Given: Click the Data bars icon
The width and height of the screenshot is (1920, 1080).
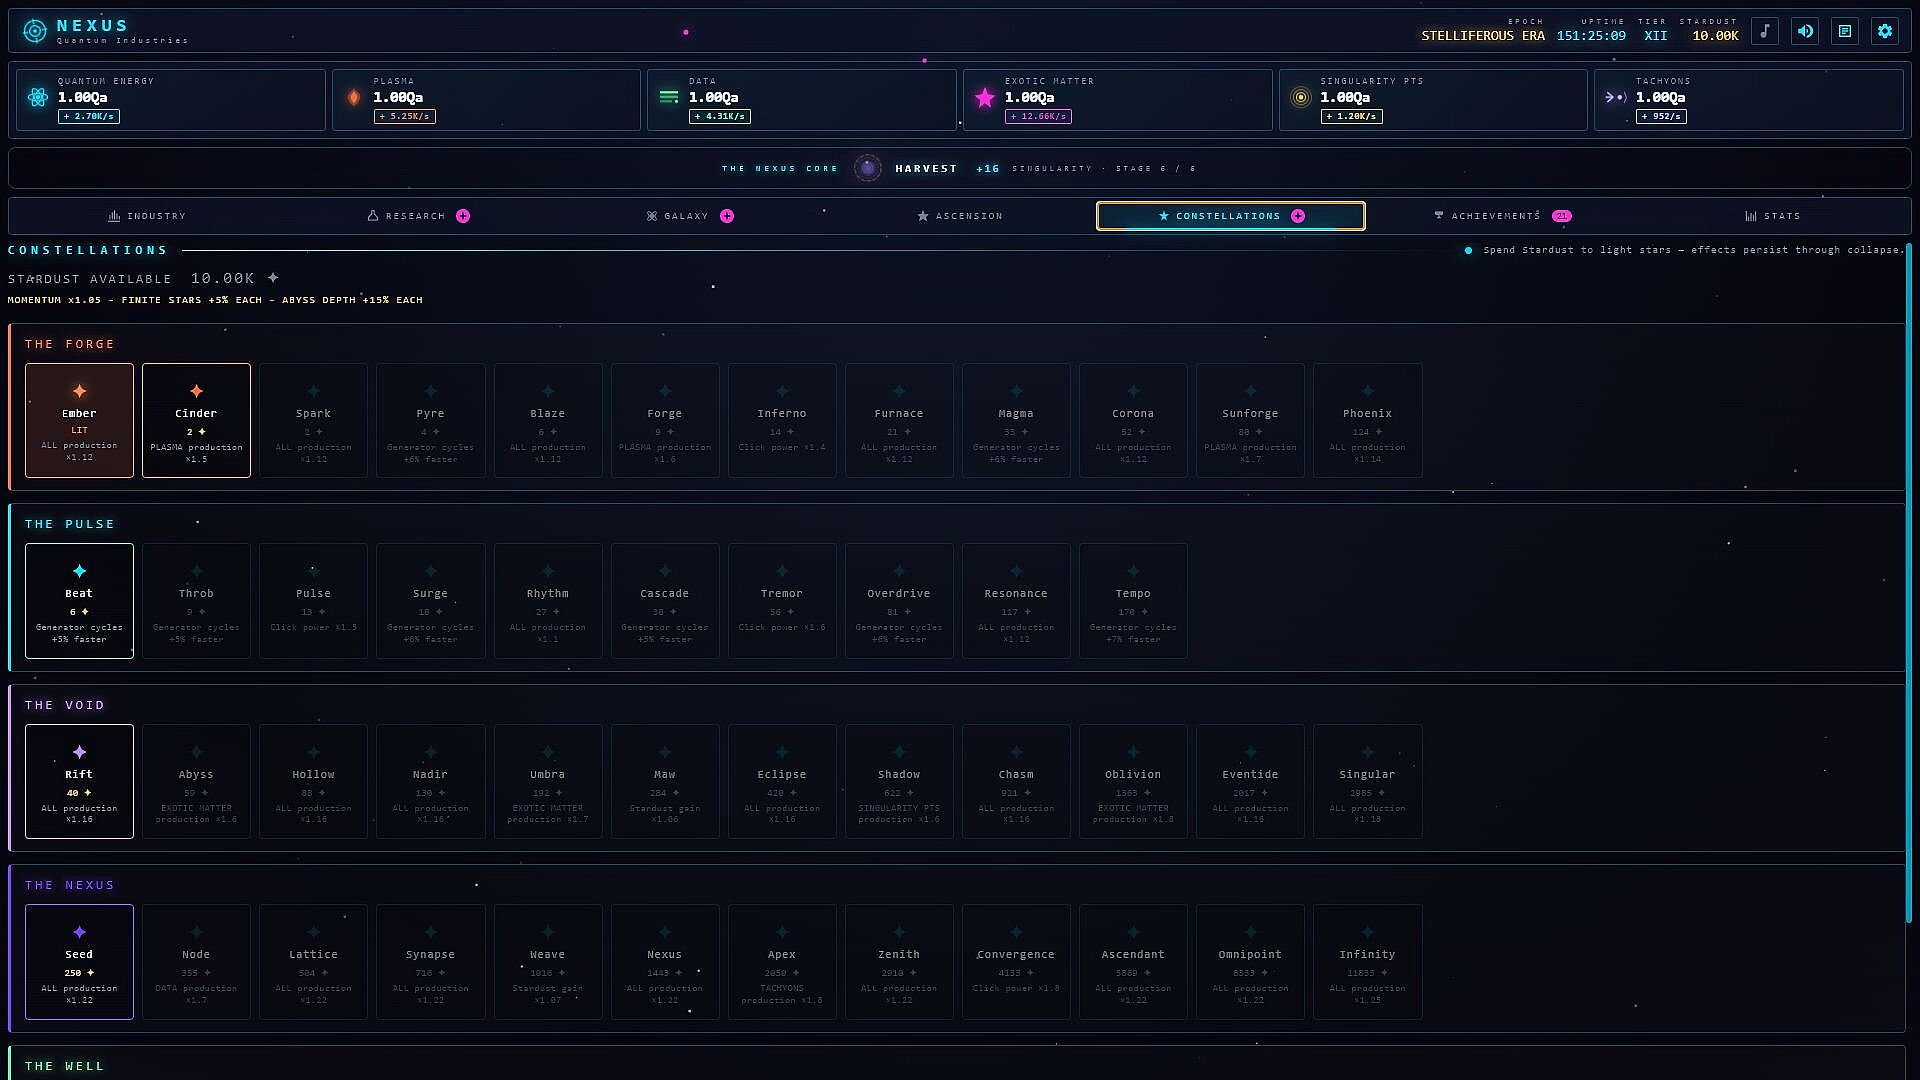Looking at the screenshot, I should click(669, 97).
